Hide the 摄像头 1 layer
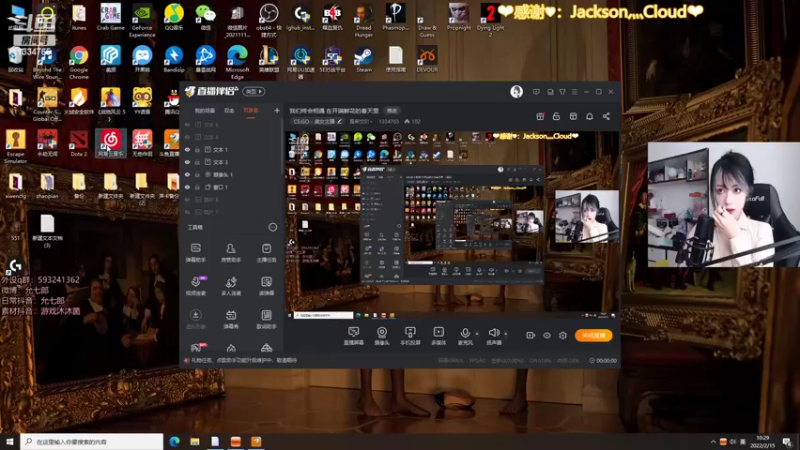This screenshot has height=450, width=800. point(187,174)
